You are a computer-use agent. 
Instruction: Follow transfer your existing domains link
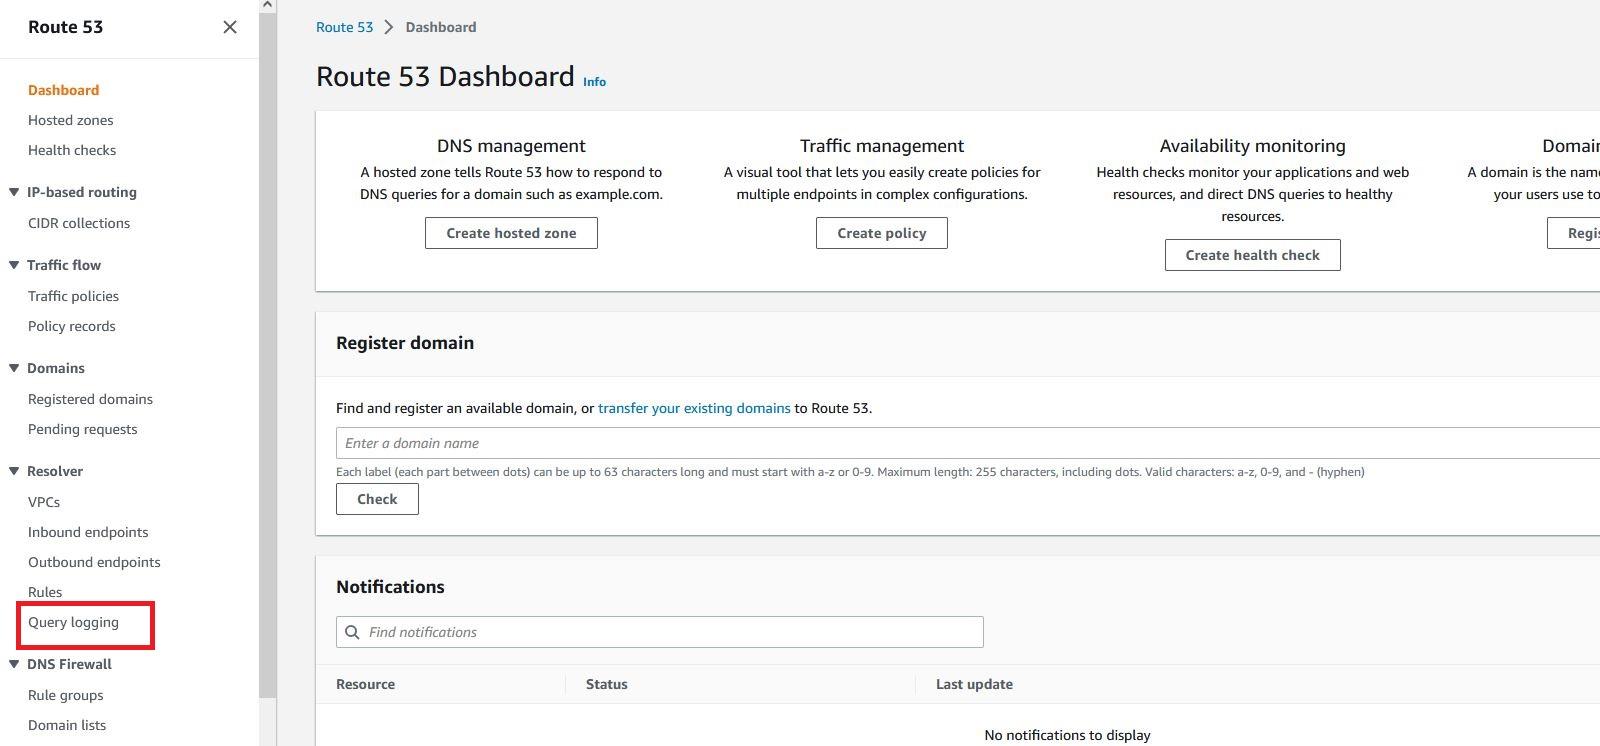(694, 408)
